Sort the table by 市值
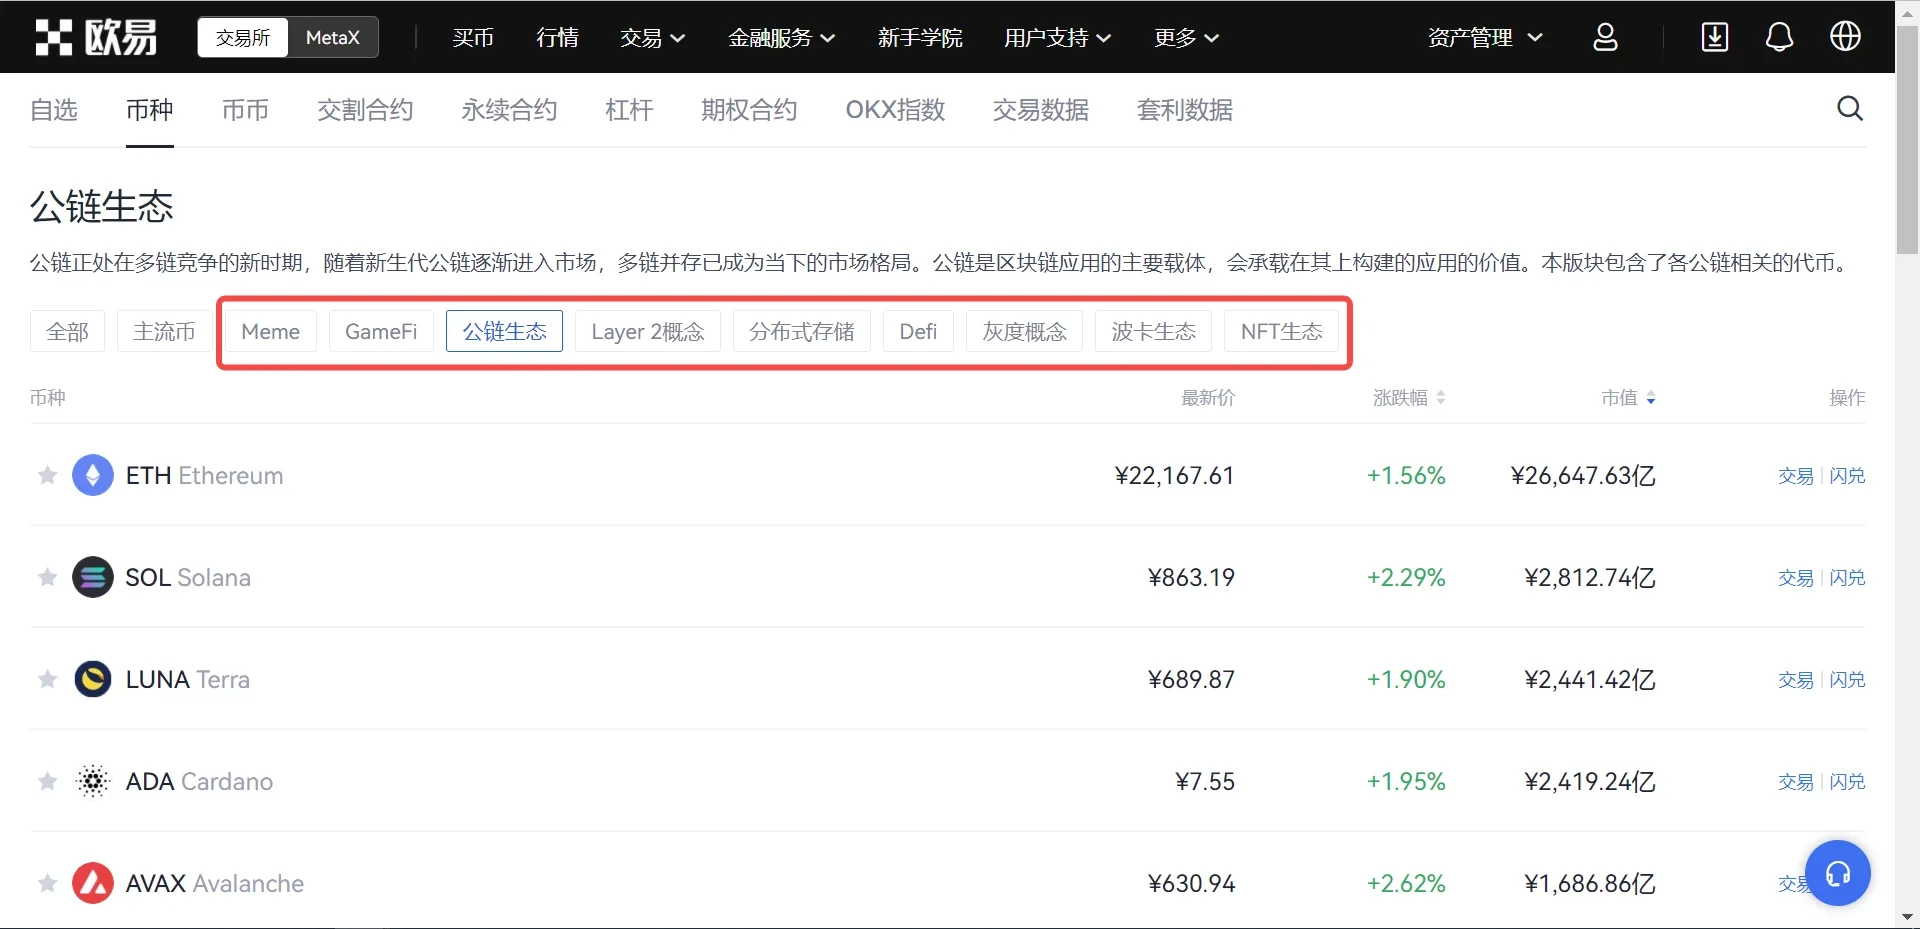The height and width of the screenshot is (929, 1920). click(1619, 397)
